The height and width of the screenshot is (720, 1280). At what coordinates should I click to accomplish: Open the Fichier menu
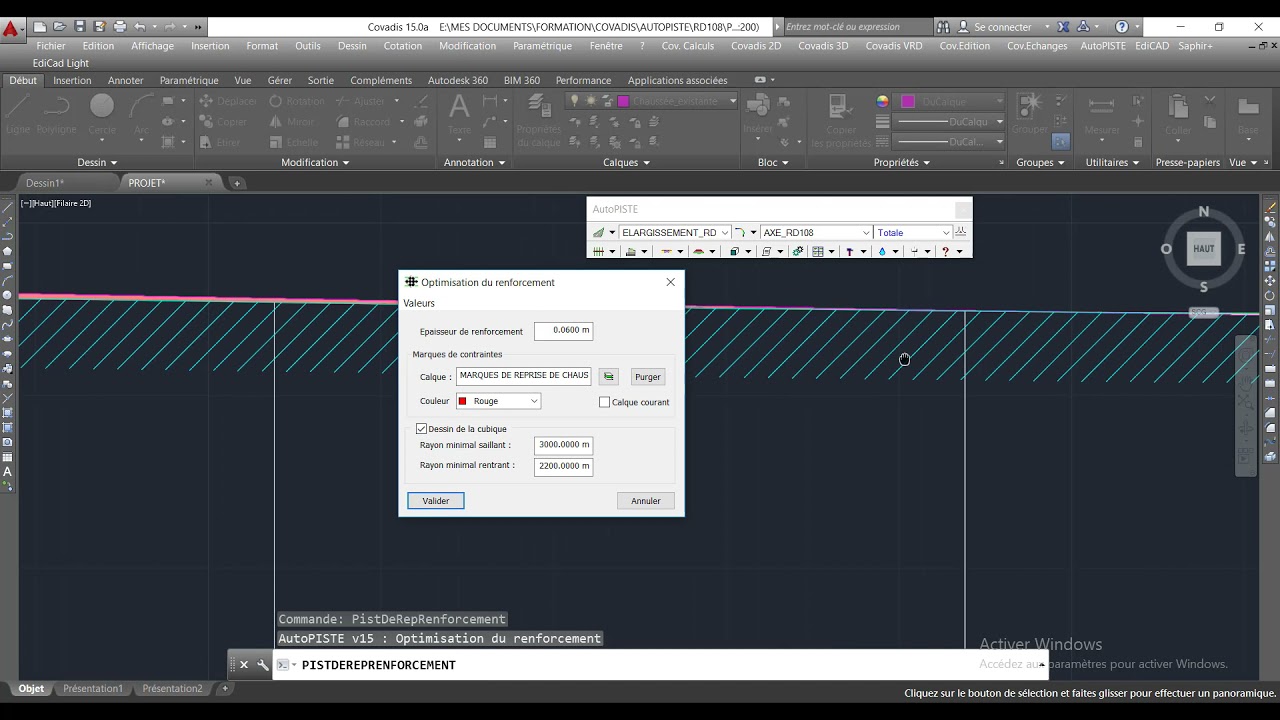click(x=51, y=46)
